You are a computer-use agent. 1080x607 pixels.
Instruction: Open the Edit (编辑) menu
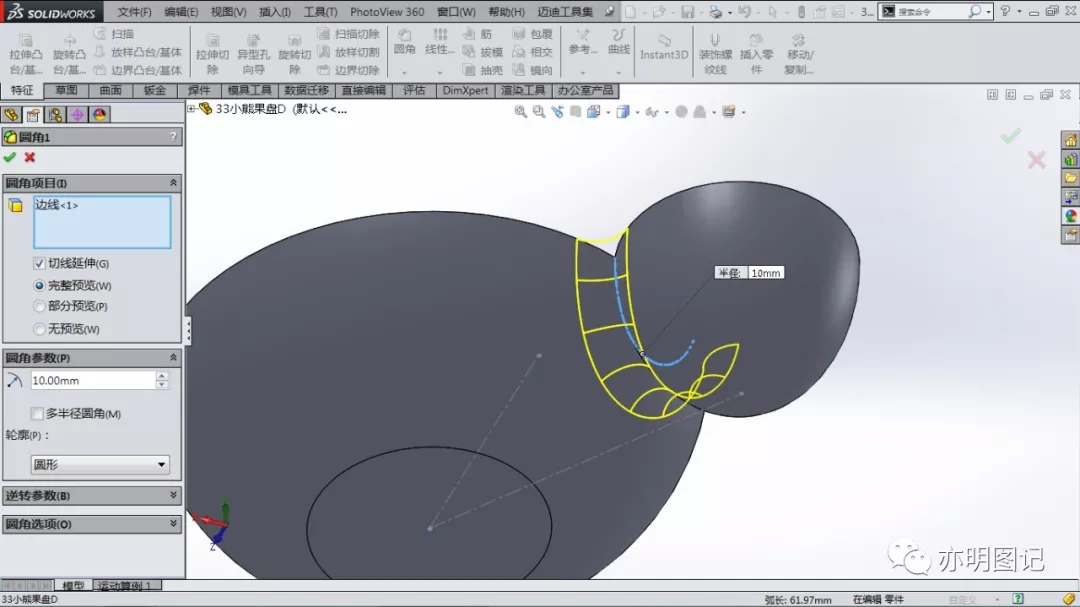[x=181, y=12]
